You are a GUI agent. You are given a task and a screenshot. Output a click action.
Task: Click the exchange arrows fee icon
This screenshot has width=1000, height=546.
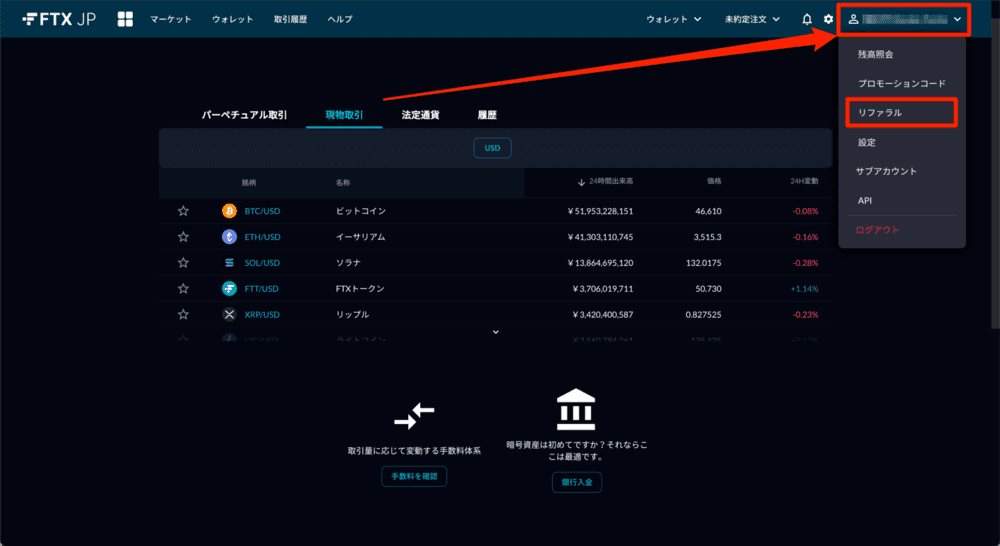tap(414, 416)
